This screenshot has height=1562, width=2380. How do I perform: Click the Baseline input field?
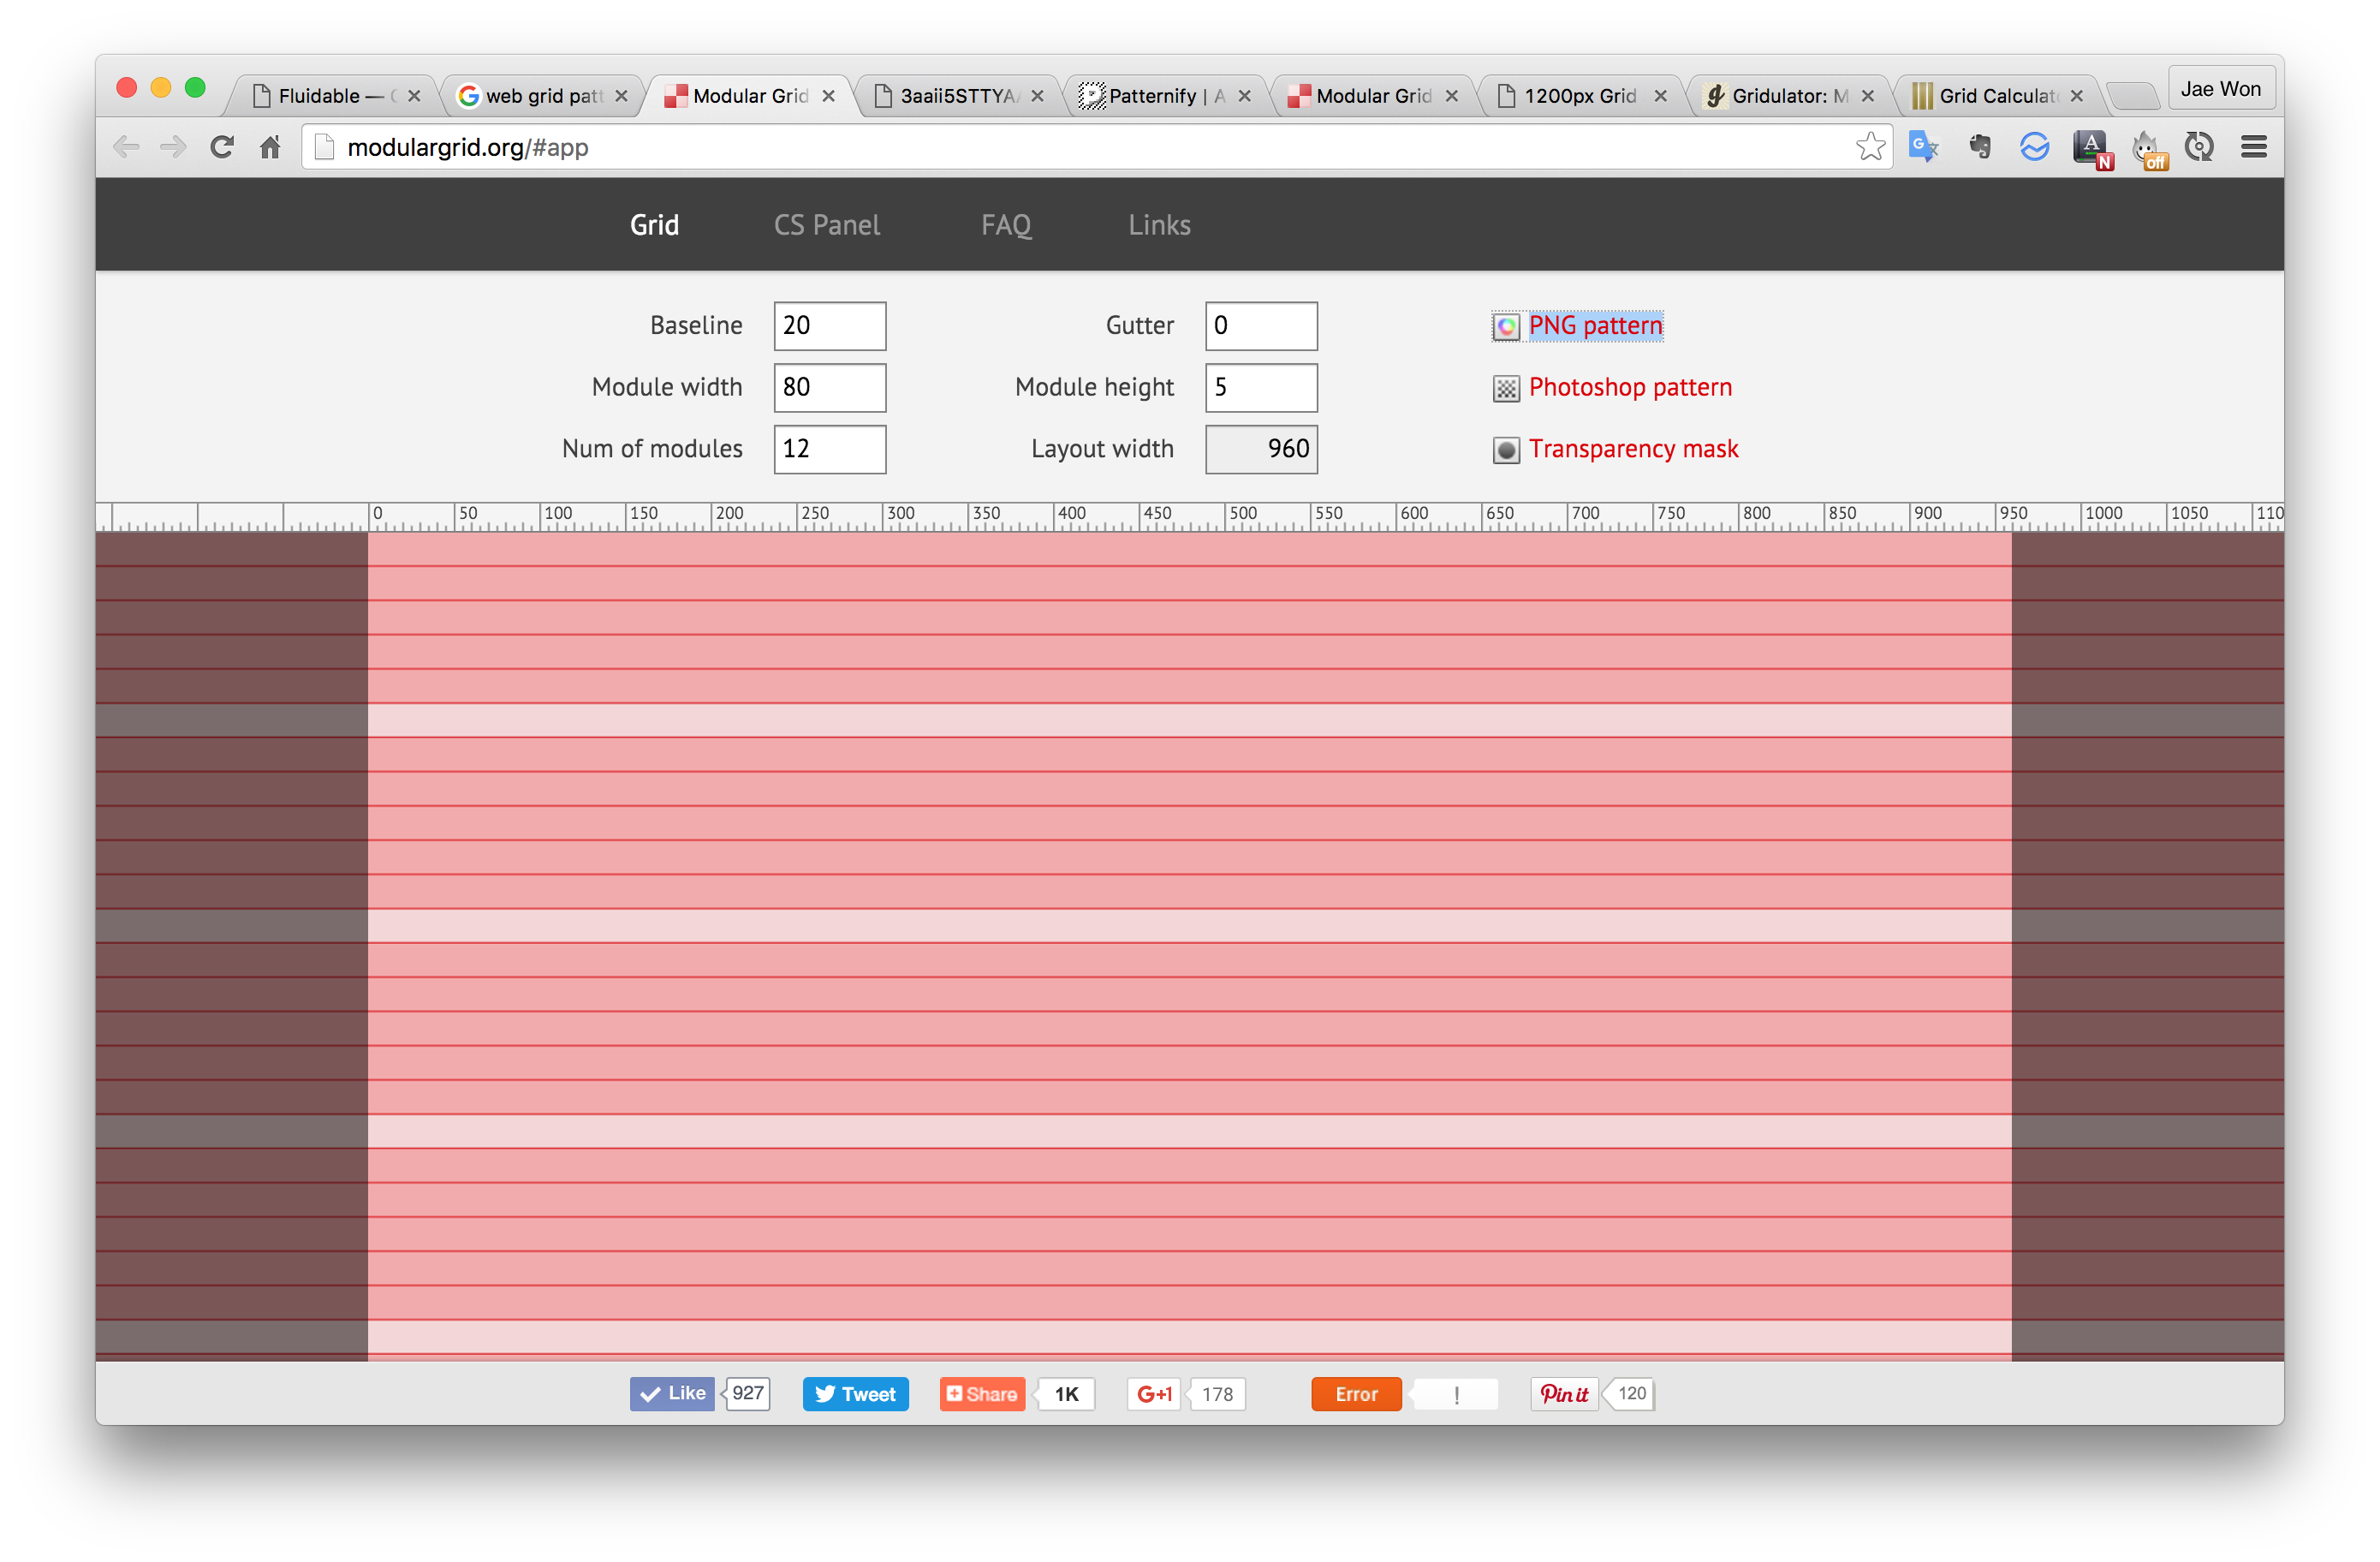click(x=829, y=326)
